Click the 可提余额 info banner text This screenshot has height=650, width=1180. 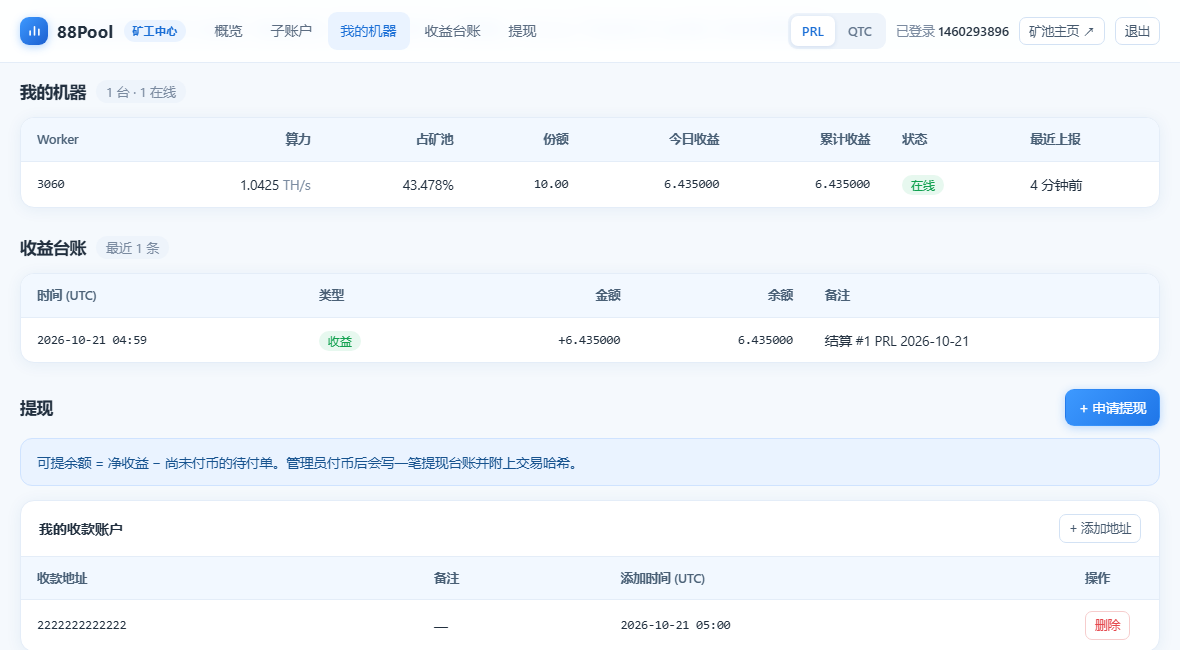[309, 463]
